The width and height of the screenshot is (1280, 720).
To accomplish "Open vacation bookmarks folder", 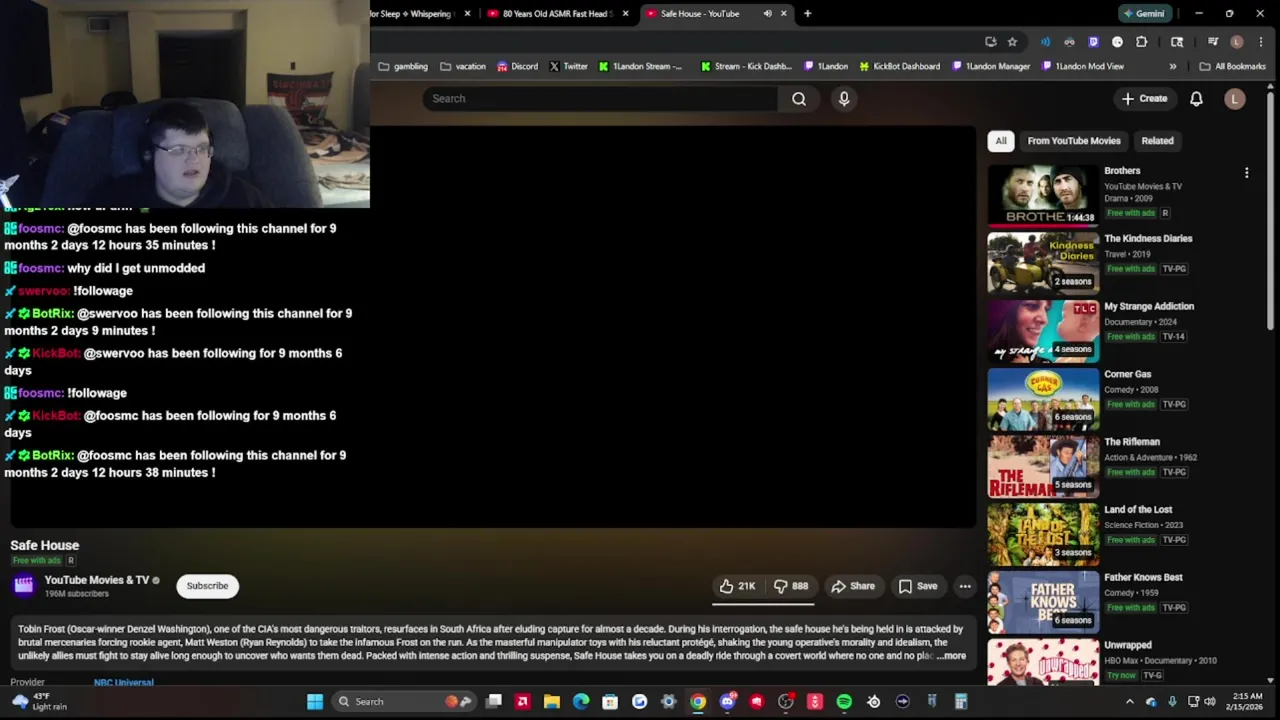I will click(x=463, y=66).
